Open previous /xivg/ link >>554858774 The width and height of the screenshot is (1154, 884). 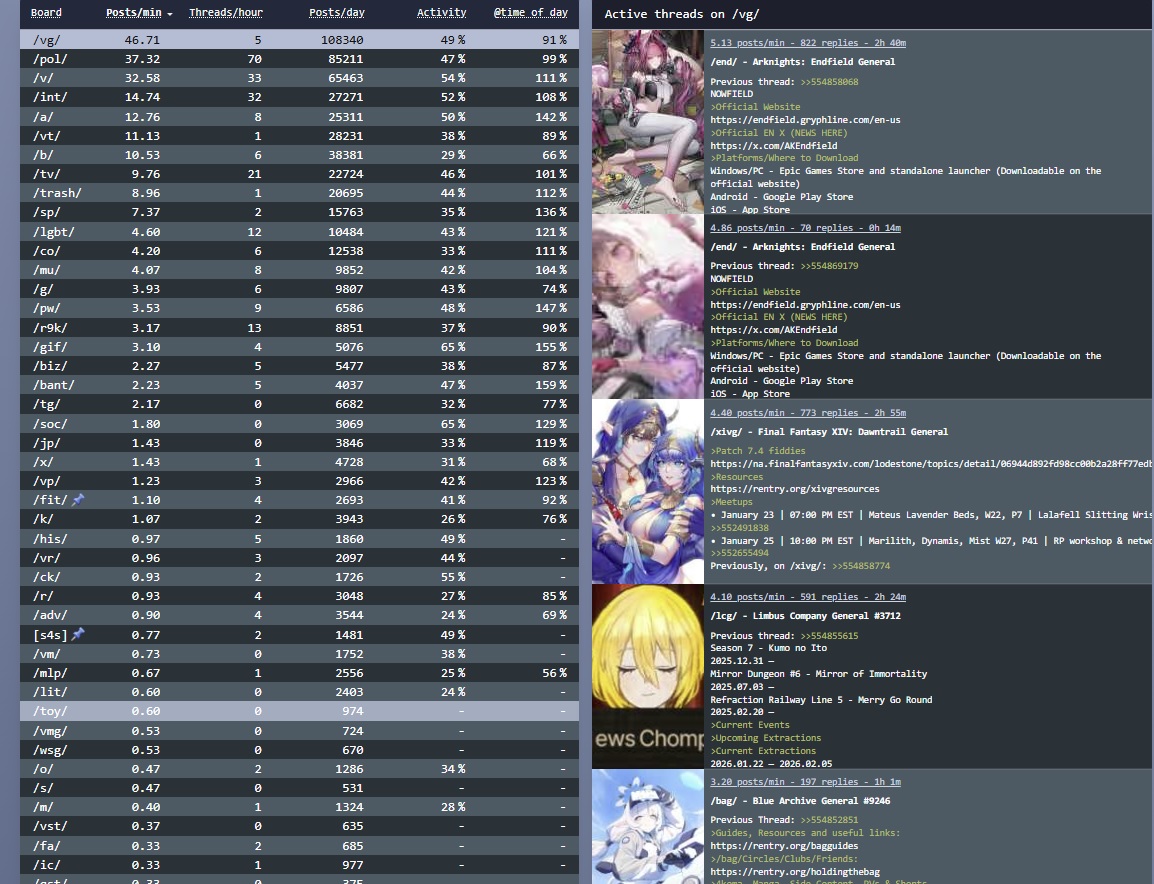tap(861, 566)
